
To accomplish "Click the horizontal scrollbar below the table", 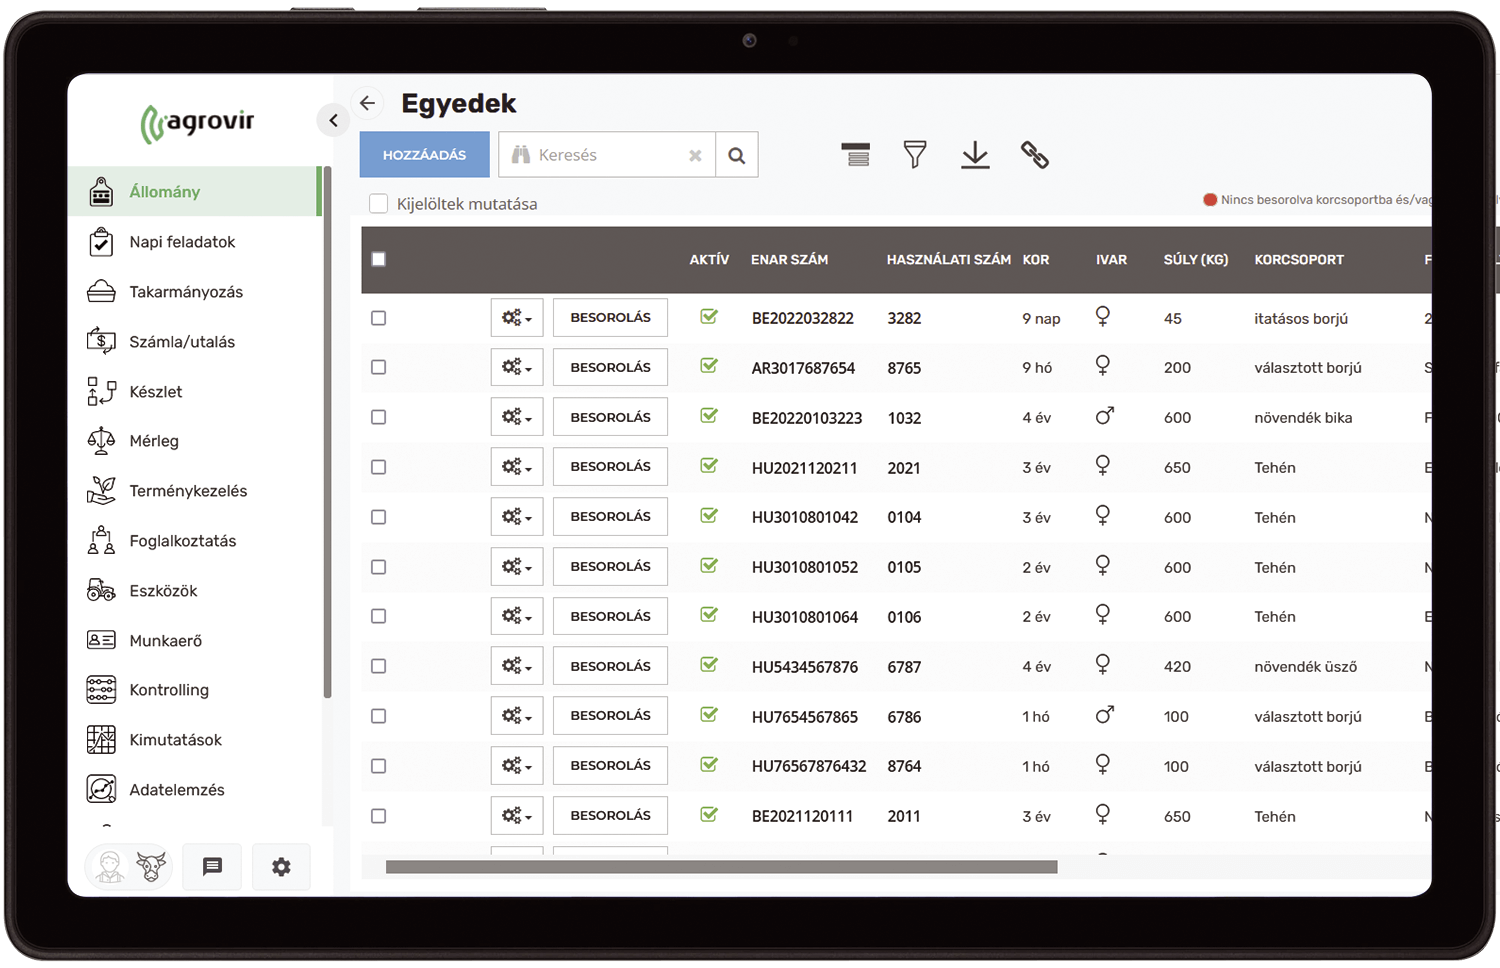I will click(x=721, y=867).
